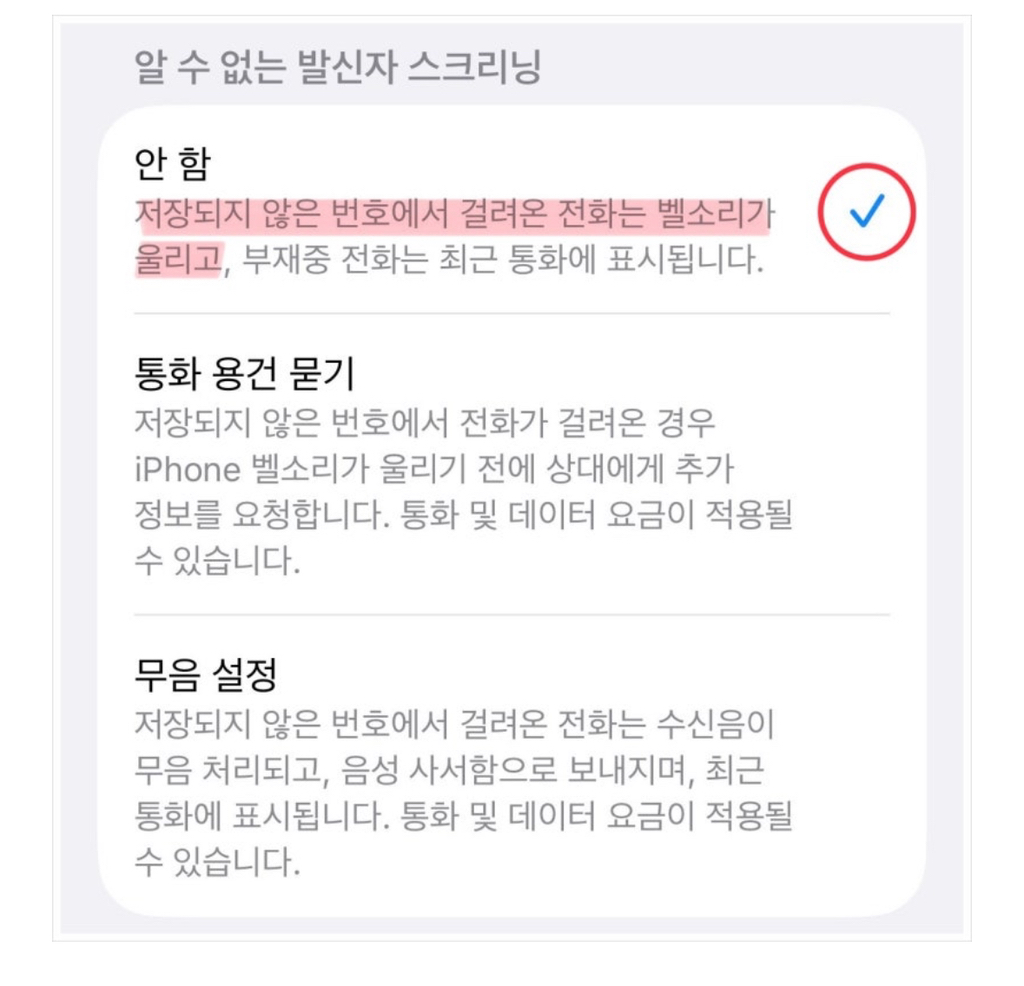Click 부재중 전화는 최근 통화에 표시됩니다 text
1024x986 pixels.
502,259
